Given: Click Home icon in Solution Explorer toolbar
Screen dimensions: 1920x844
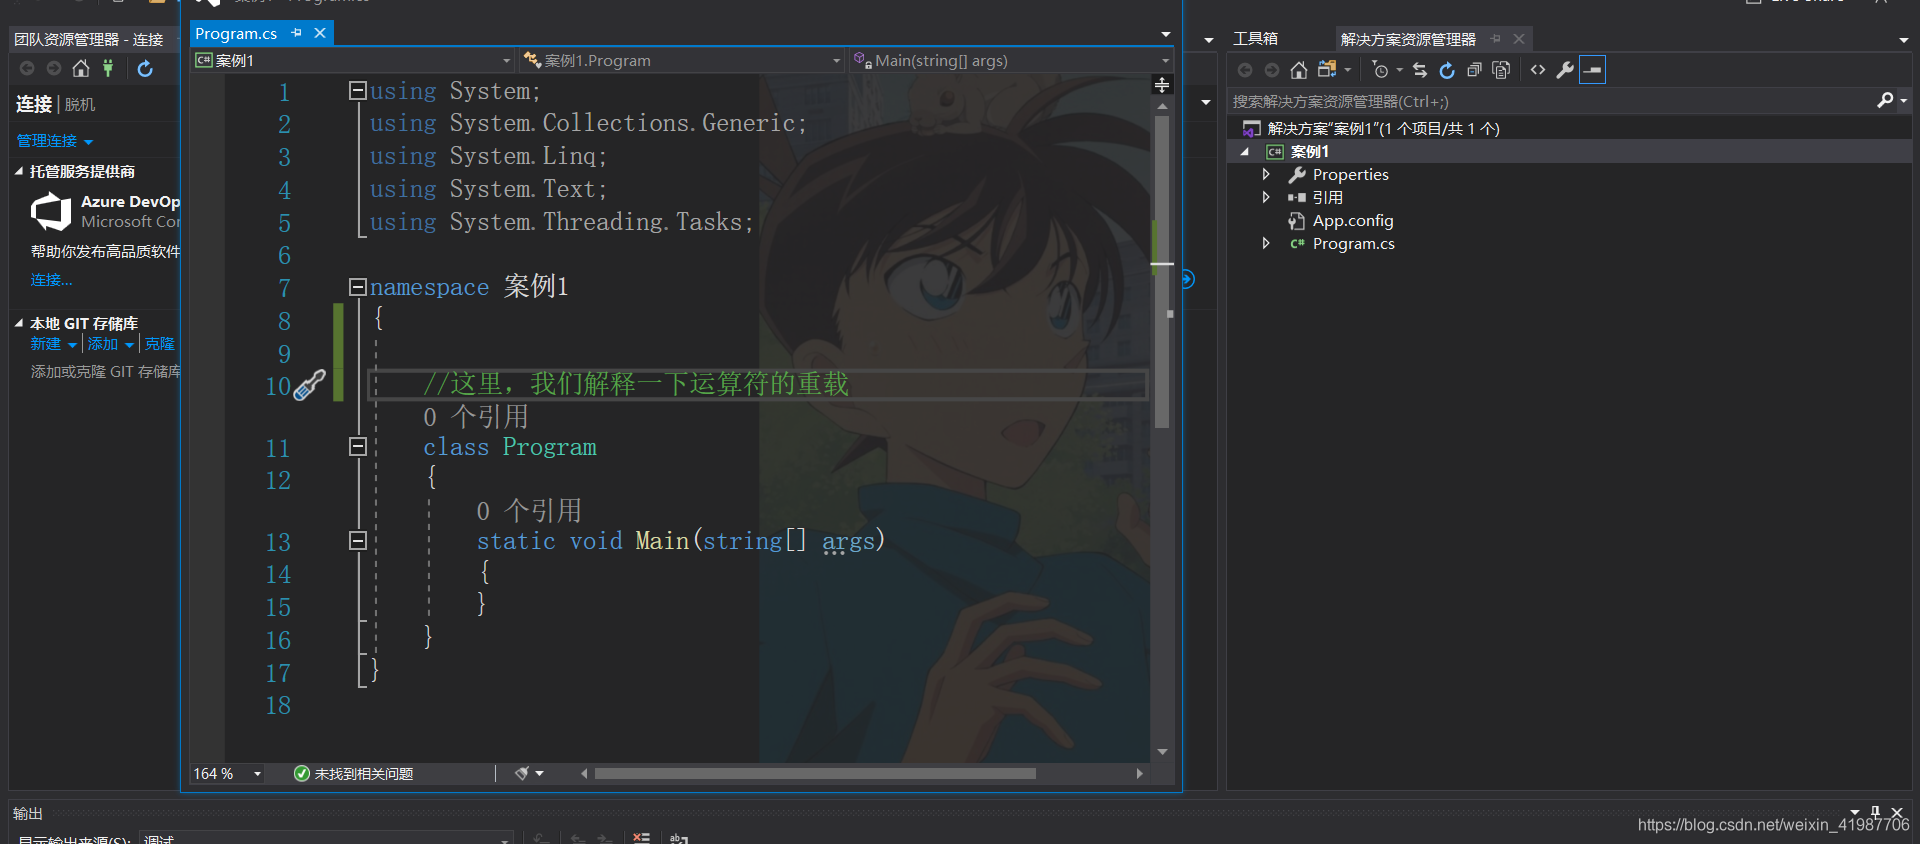Looking at the screenshot, I should pos(1299,70).
